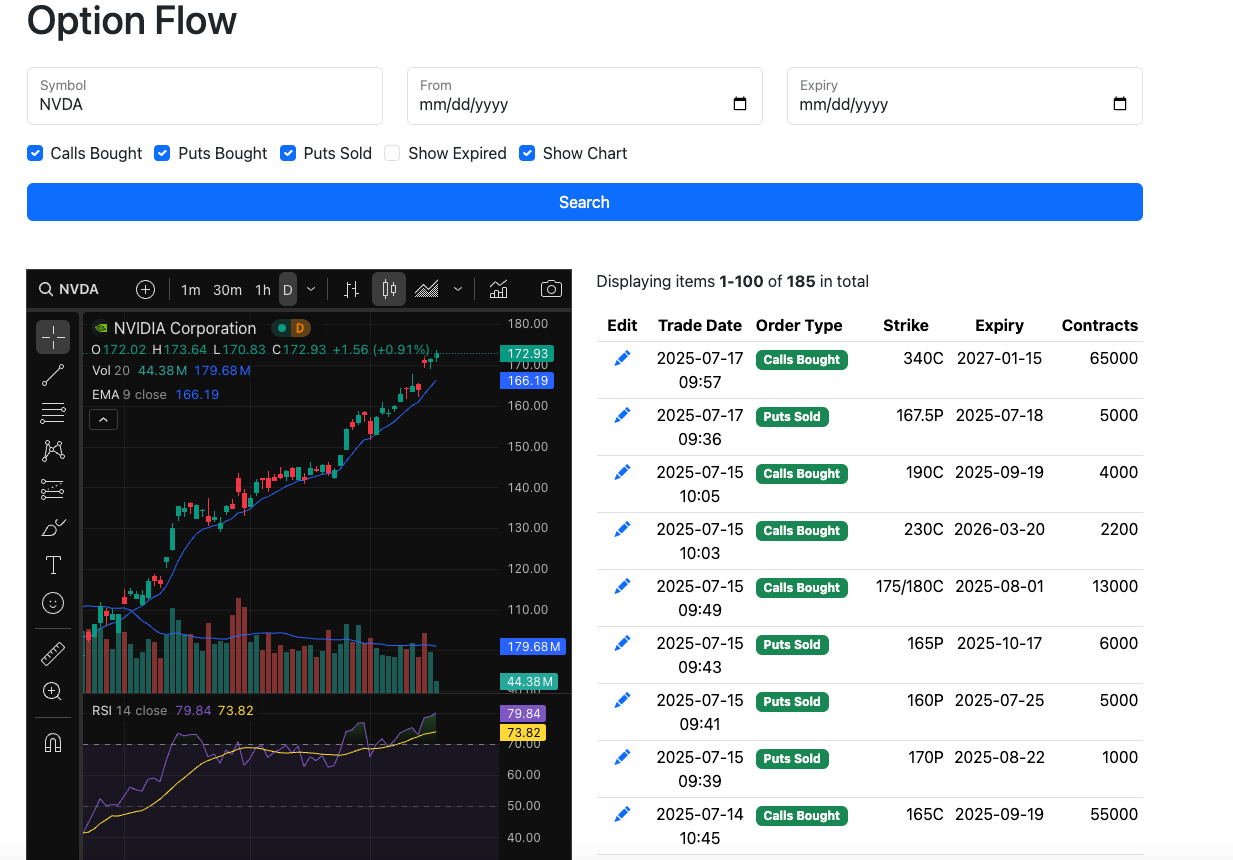The image size is (1233, 860).
Task: Select the trend line drawing tool
Action: click(x=53, y=375)
